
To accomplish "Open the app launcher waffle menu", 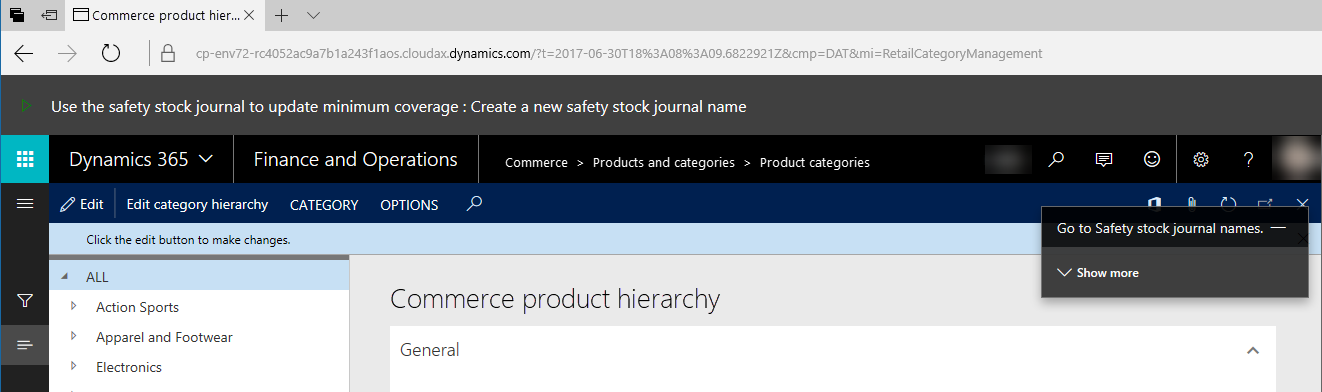I will pos(25,159).
